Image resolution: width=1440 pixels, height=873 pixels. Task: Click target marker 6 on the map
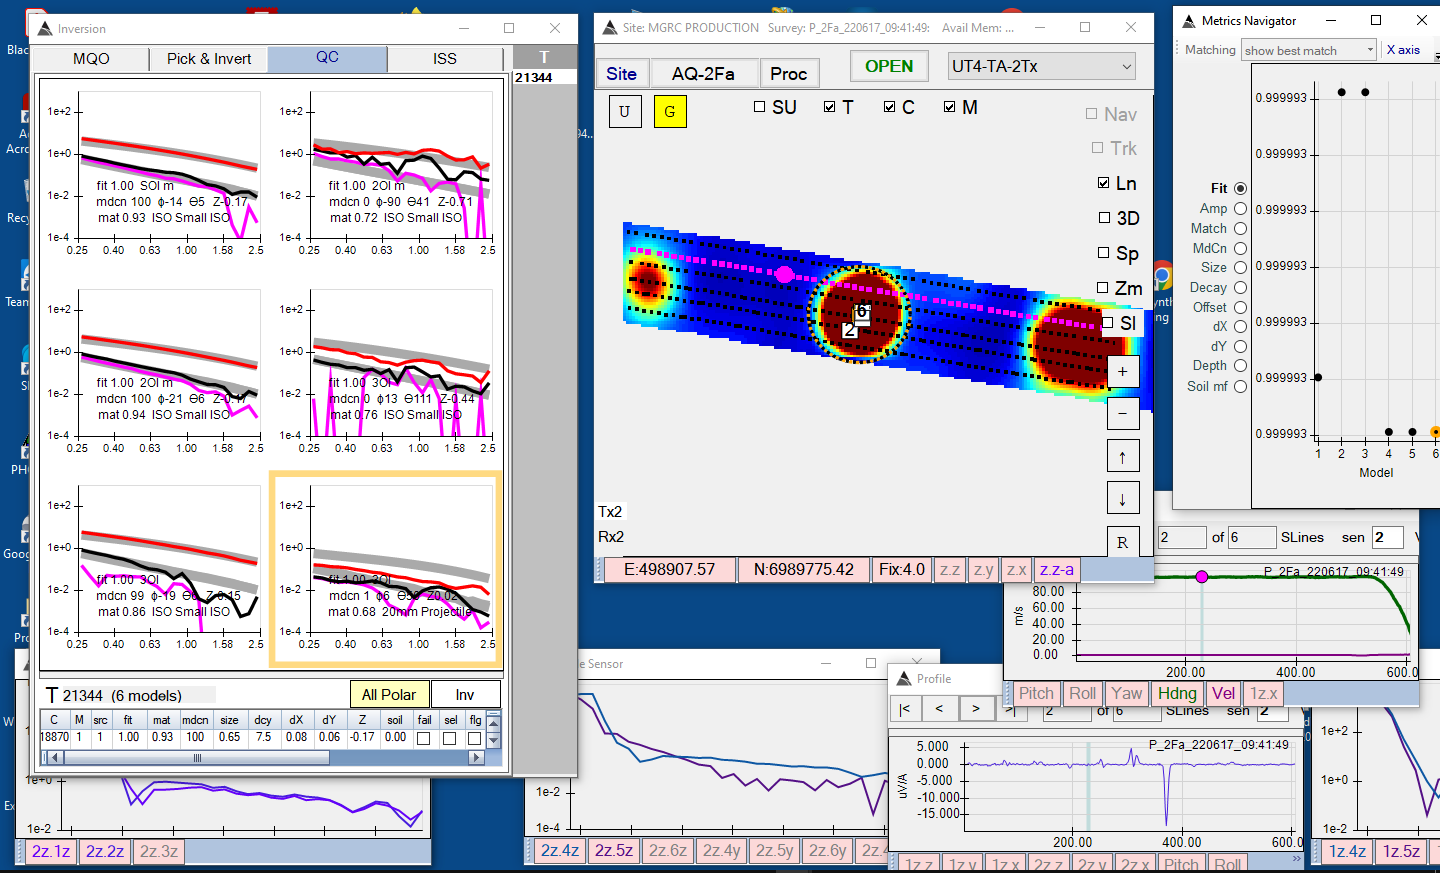pyautogui.click(x=862, y=312)
